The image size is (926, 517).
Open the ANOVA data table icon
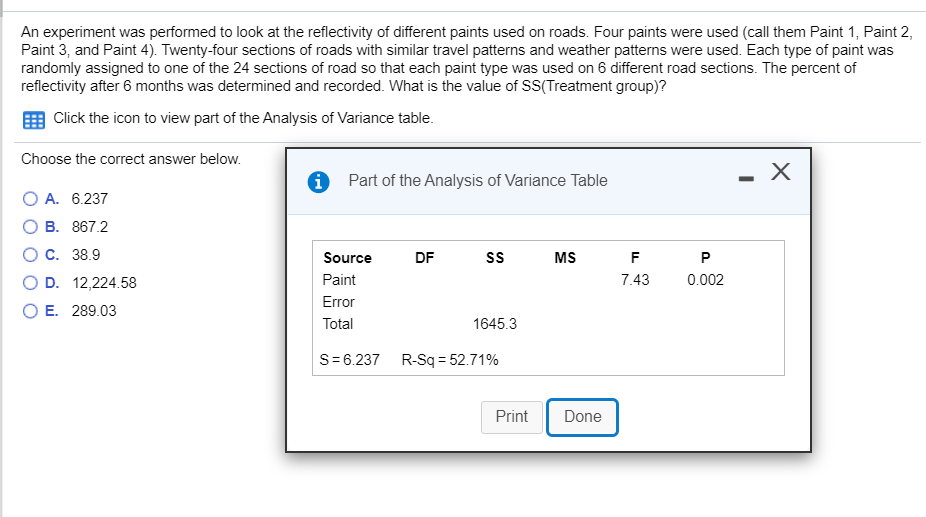tap(32, 119)
